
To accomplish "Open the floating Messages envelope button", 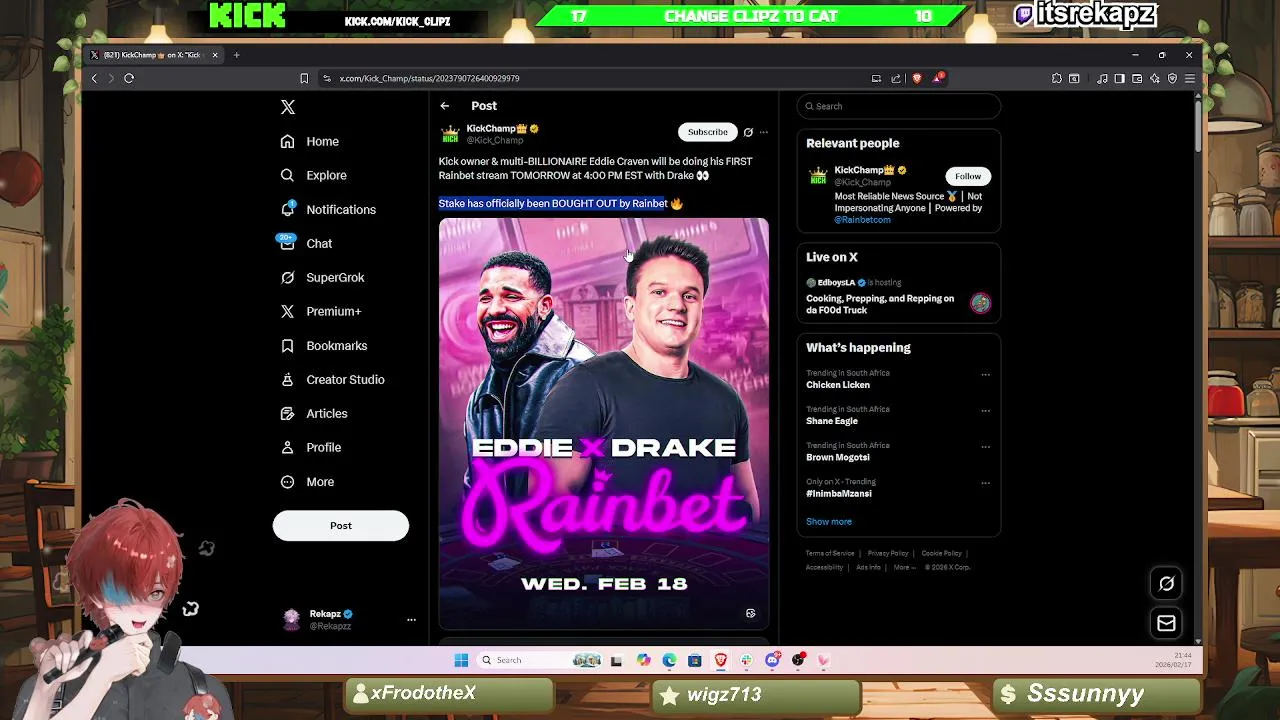I will 1166,624.
